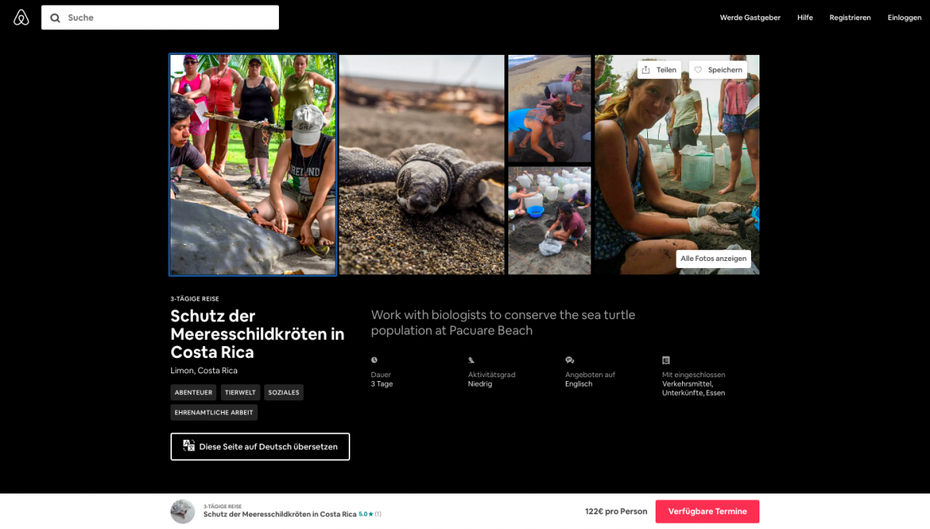Open the baby sea turtle close-up photo
This screenshot has height=529, width=930.
click(x=422, y=164)
